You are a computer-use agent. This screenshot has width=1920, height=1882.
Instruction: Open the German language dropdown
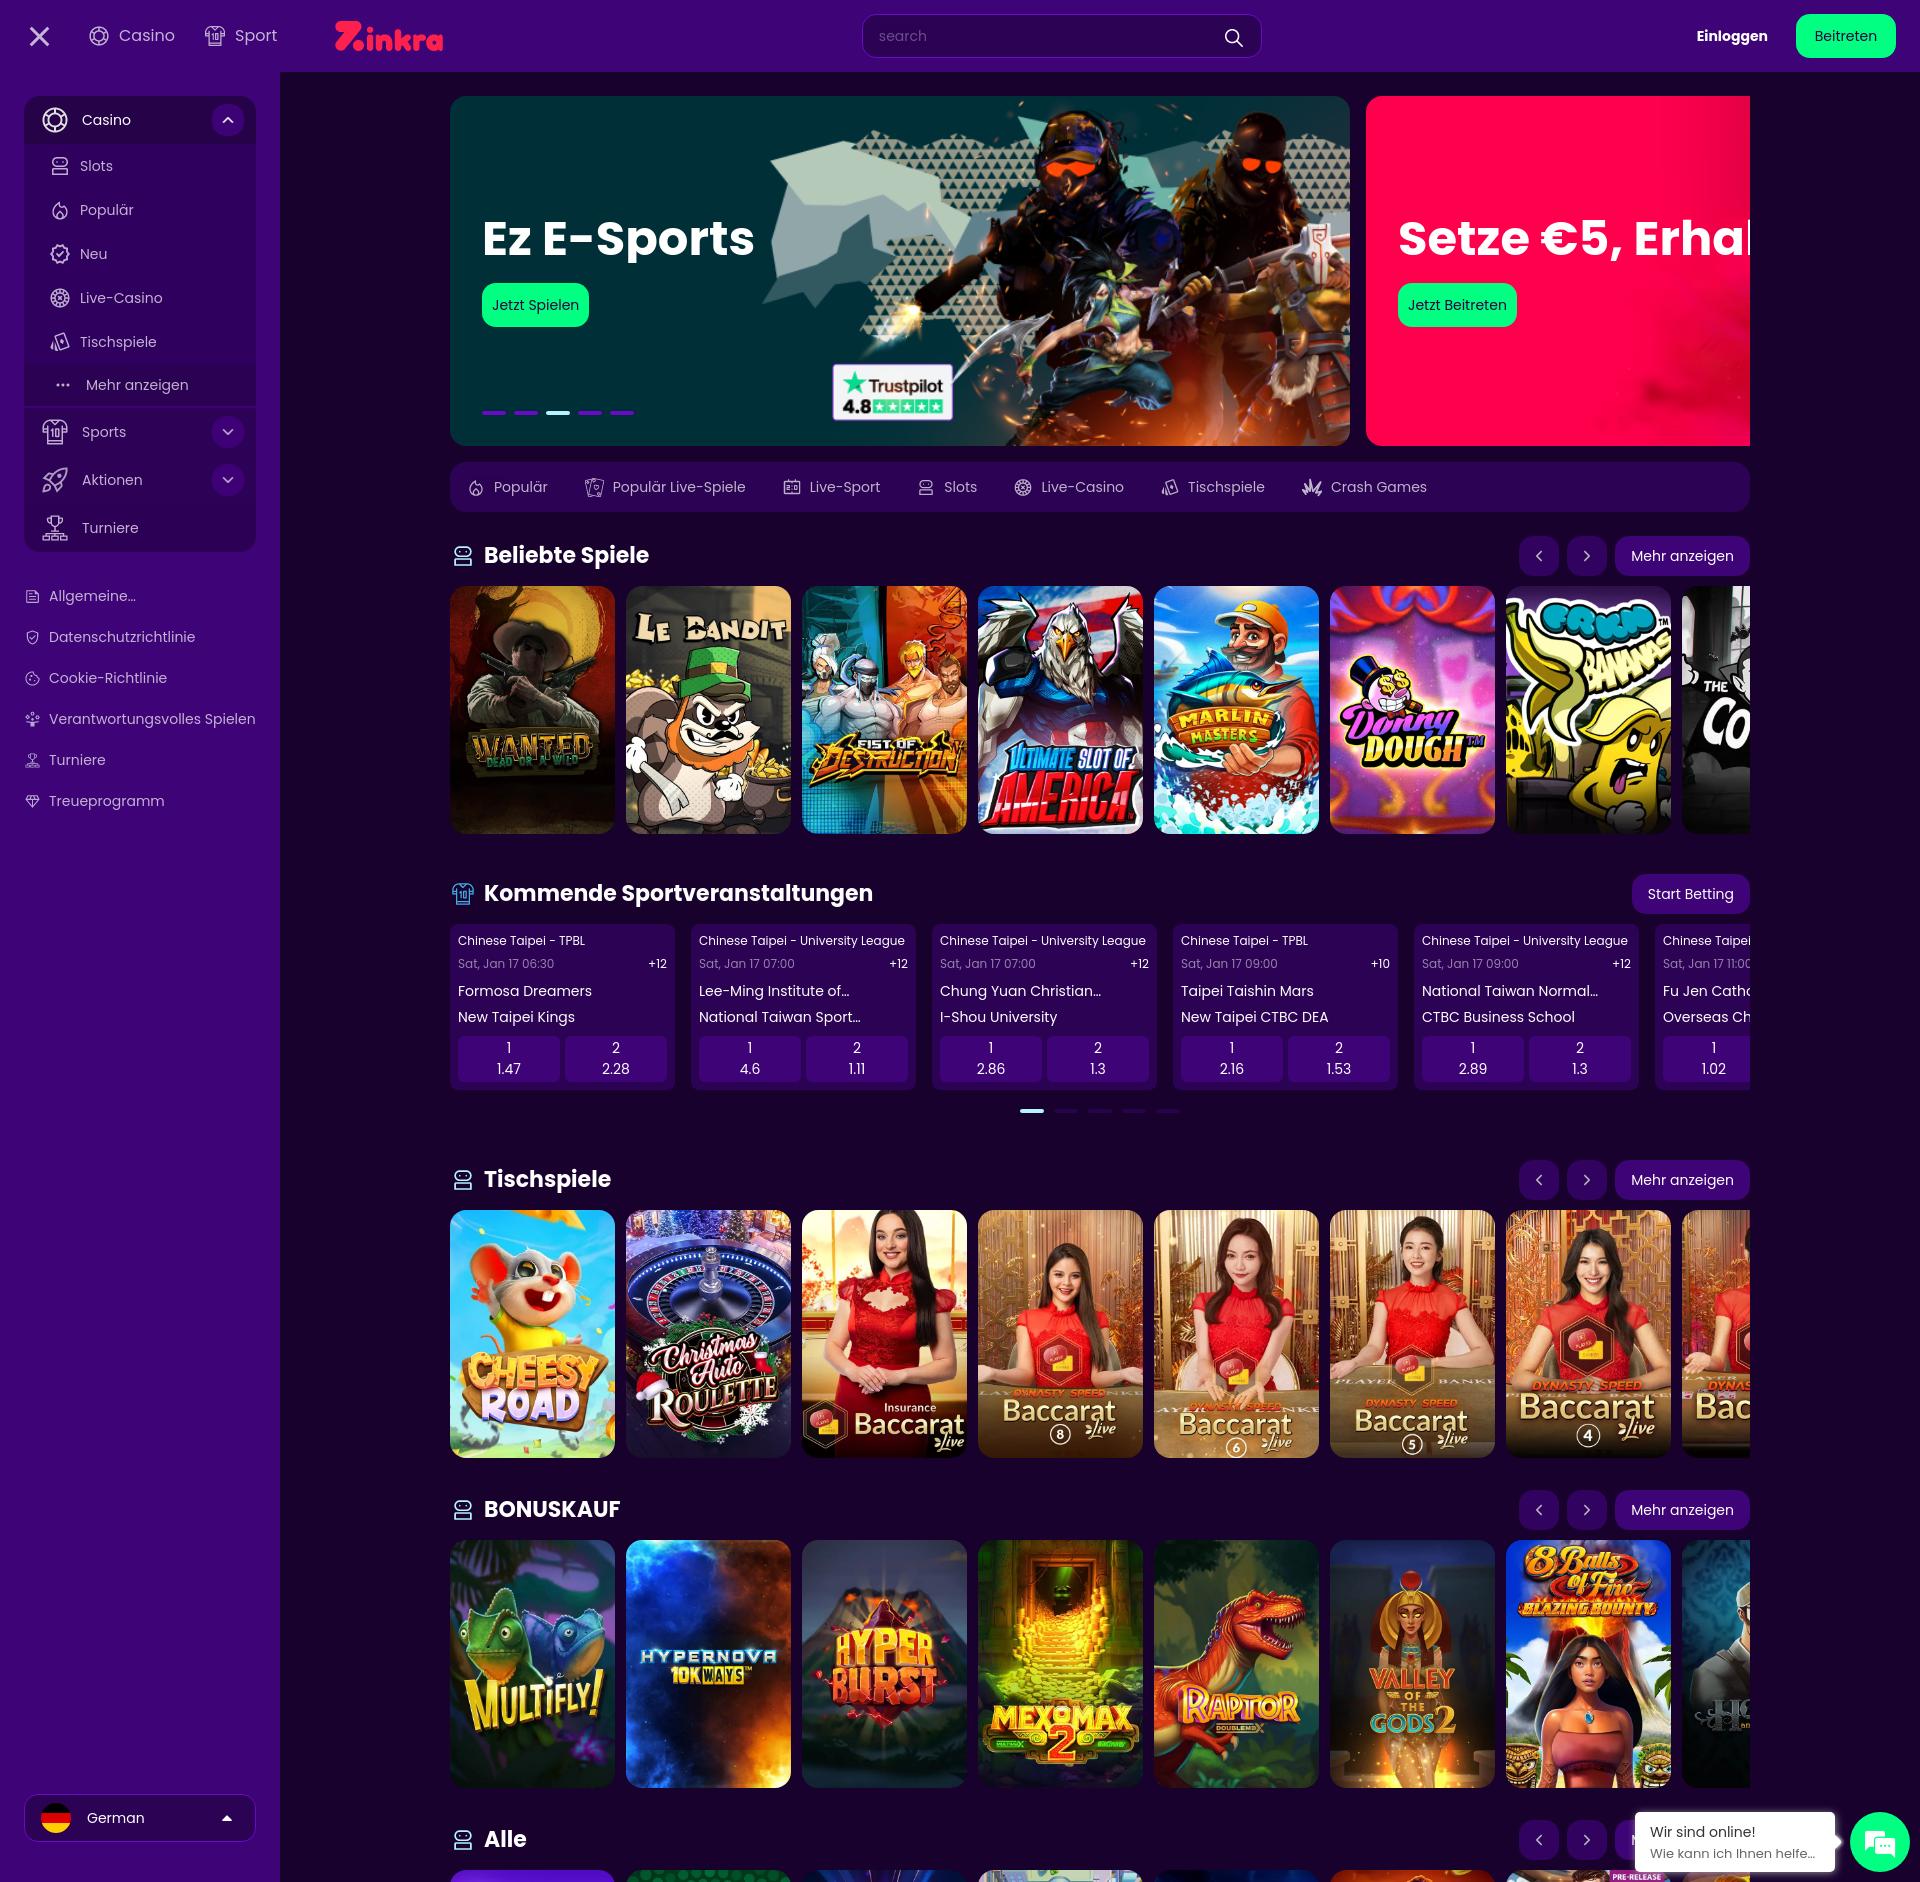140,1818
